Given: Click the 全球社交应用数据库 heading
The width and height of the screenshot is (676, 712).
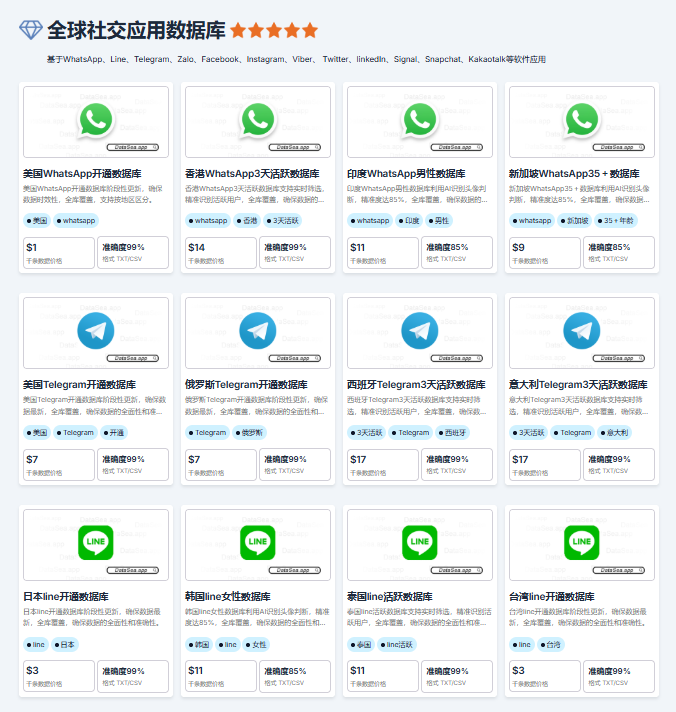Looking at the screenshot, I should click(136, 30).
